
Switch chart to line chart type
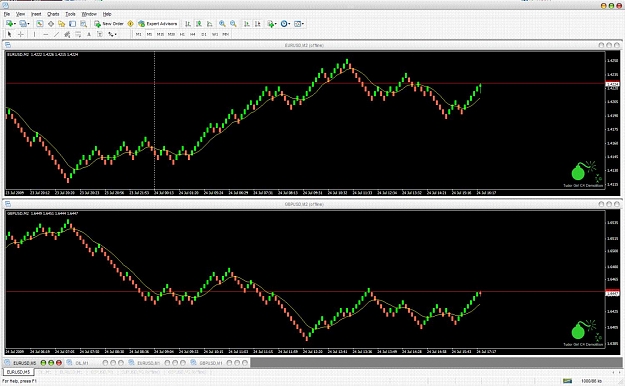pyautogui.click(x=210, y=24)
